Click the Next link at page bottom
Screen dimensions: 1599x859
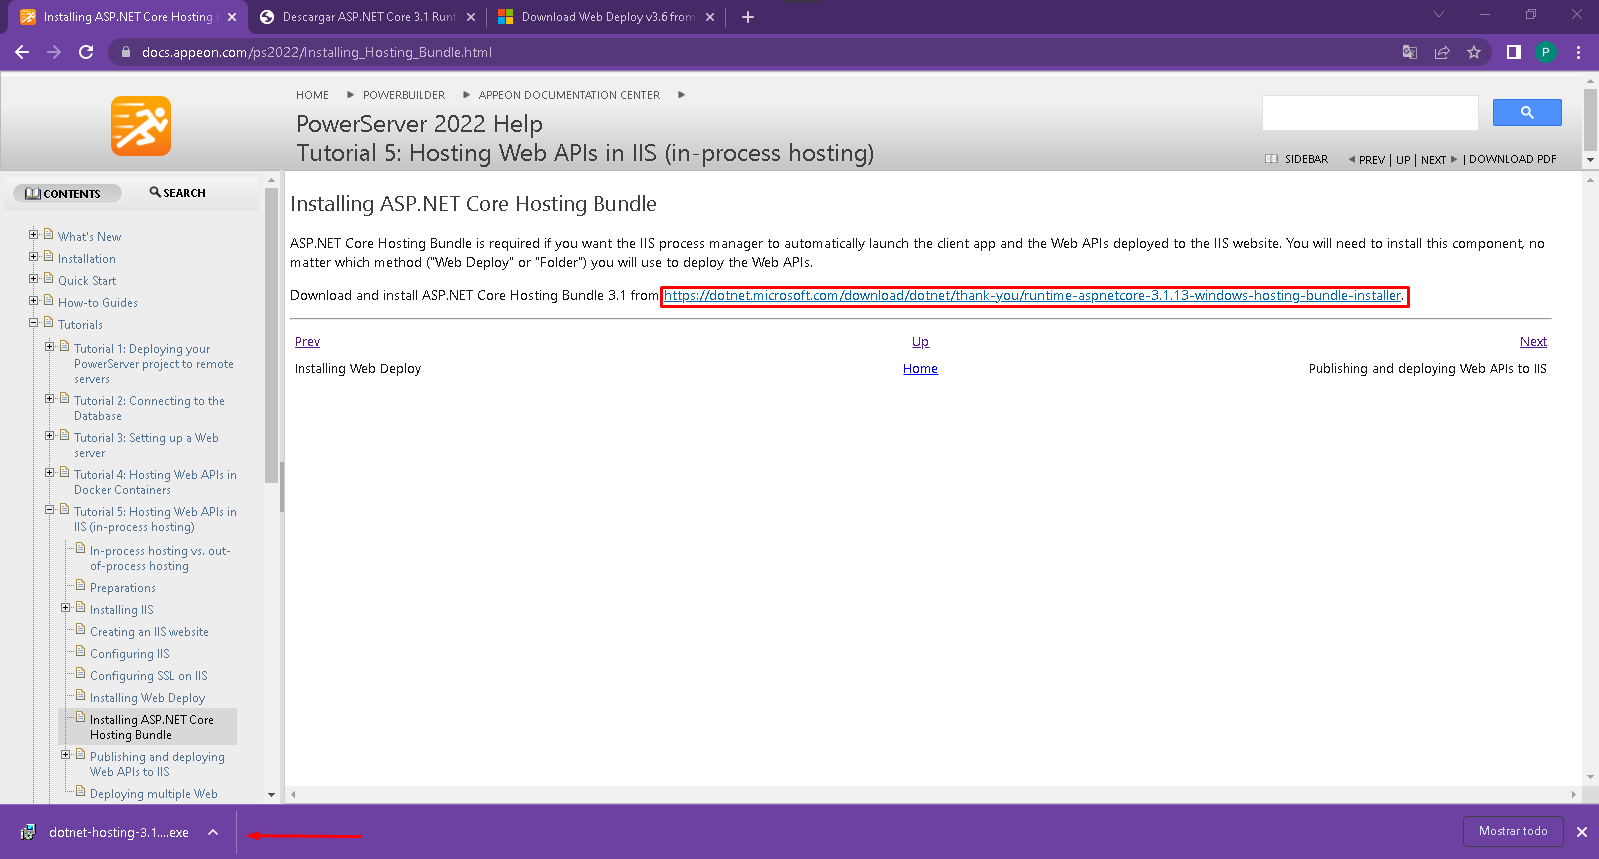[x=1532, y=342]
